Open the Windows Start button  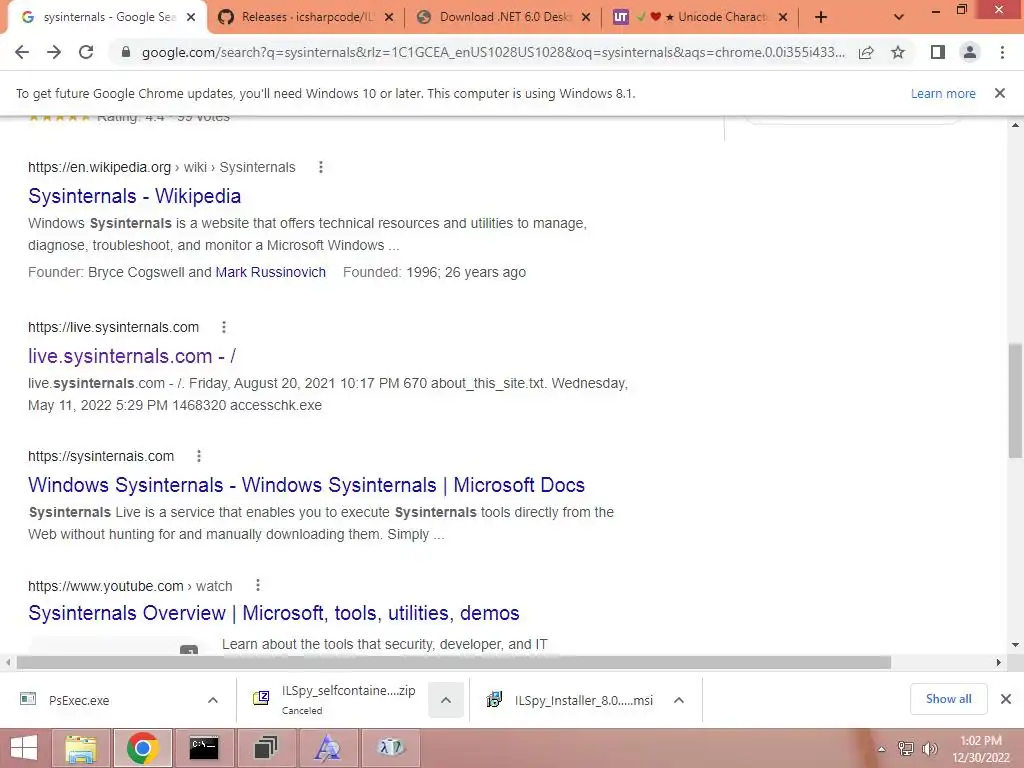point(24,748)
